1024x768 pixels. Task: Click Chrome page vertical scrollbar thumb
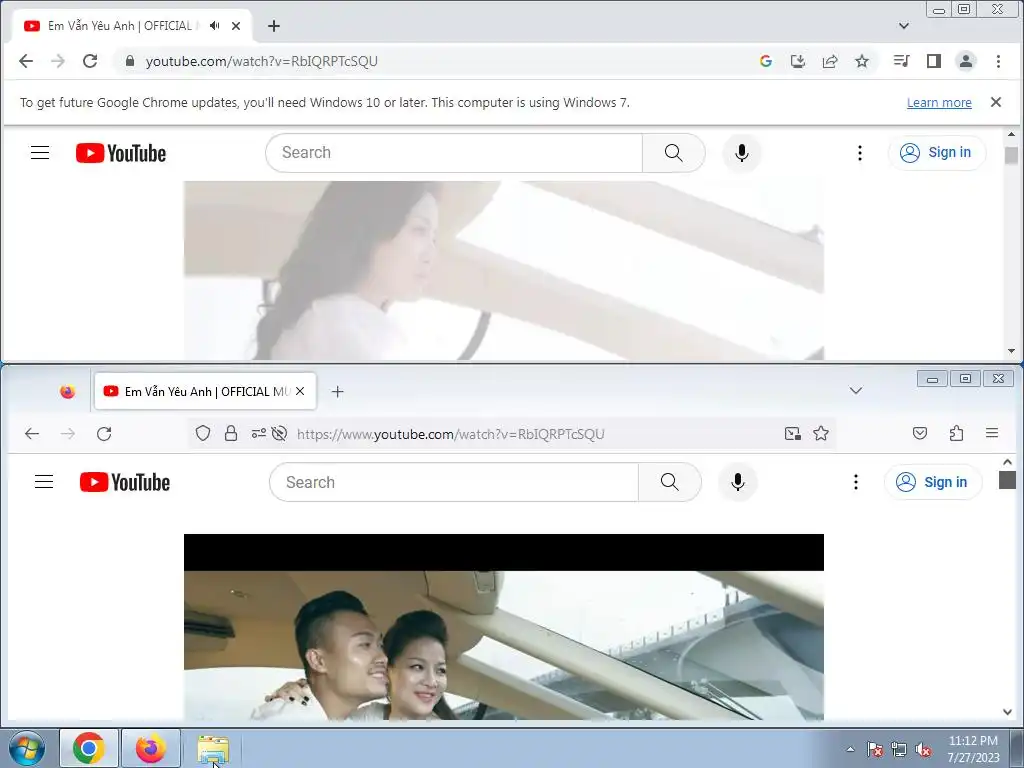(x=1012, y=155)
